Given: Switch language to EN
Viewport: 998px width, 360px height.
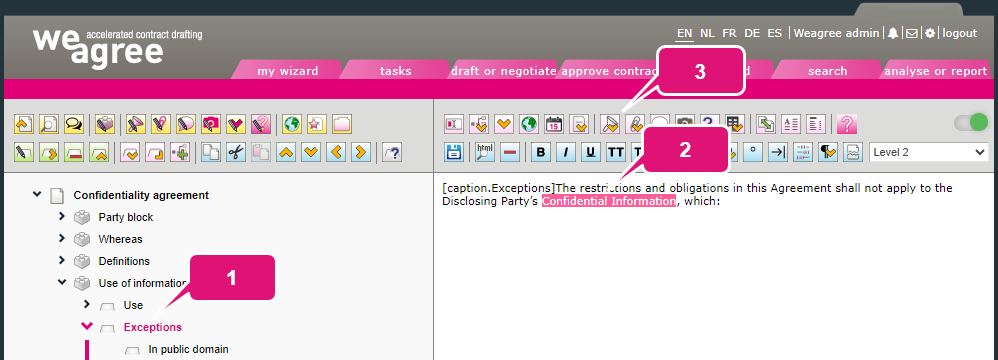Looking at the screenshot, I should tap(684, 33).
